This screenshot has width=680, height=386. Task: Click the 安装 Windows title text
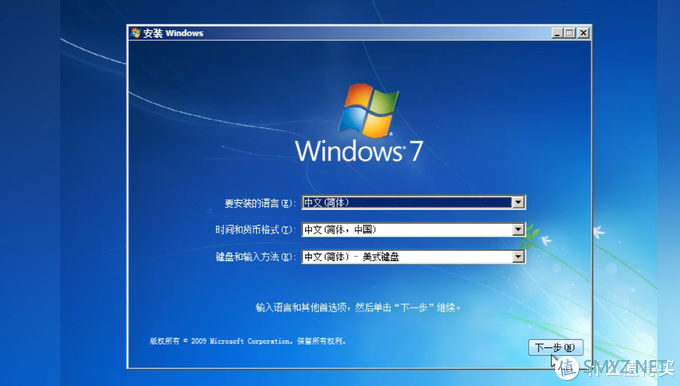coord(173,33)
